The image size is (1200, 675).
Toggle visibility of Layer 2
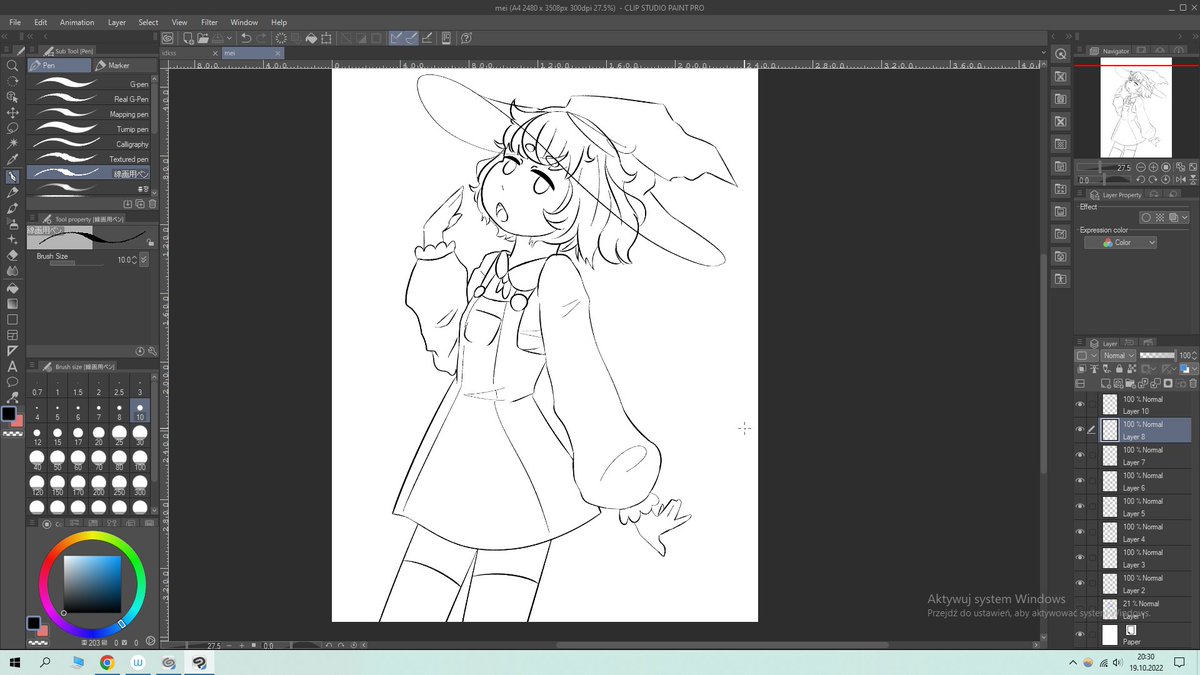tap(1080, 584)
